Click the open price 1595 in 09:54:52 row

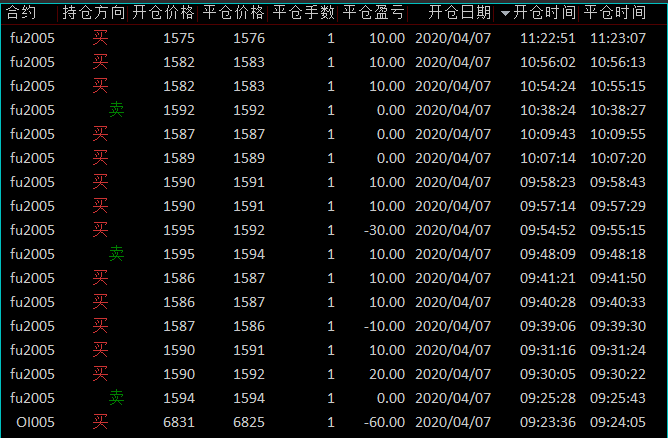pyautogui.click(x=179, y=230)
